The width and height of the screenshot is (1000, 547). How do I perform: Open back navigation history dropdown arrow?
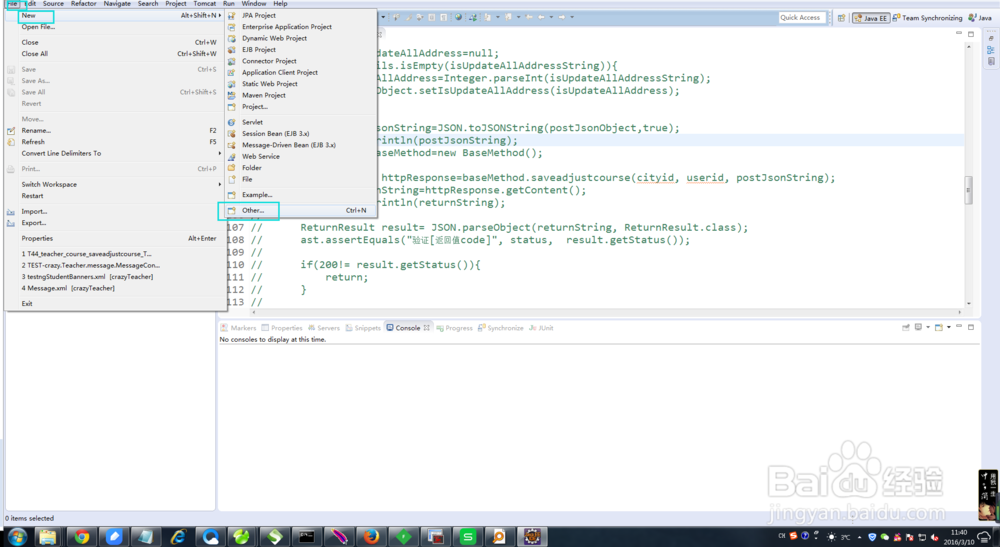[x=551, y=17]
